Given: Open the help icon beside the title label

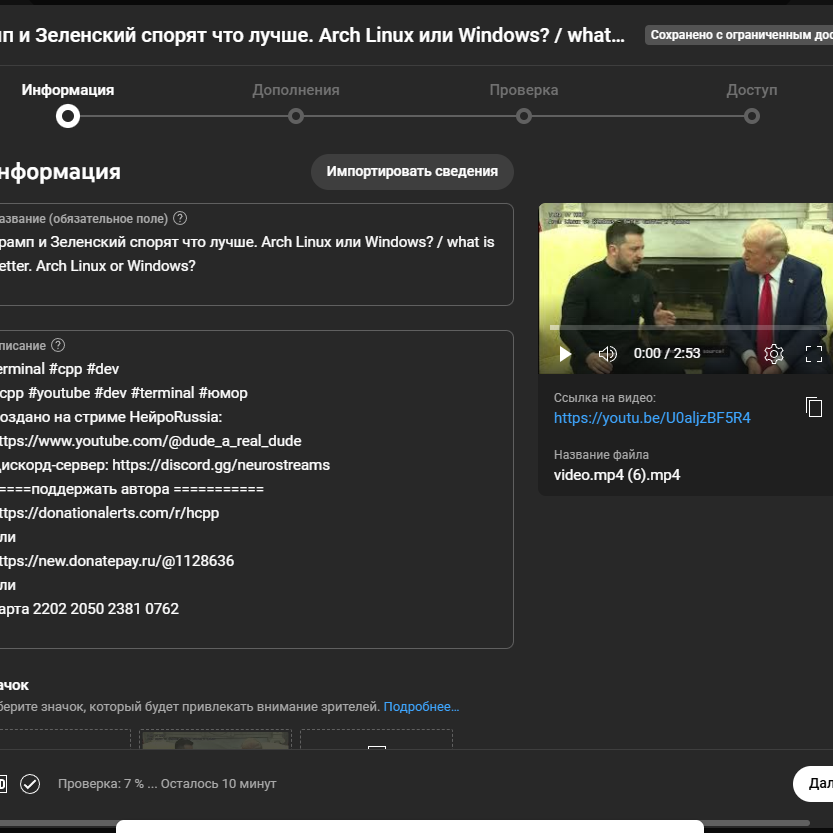Looking at the screenshot, I should point(180,218).
